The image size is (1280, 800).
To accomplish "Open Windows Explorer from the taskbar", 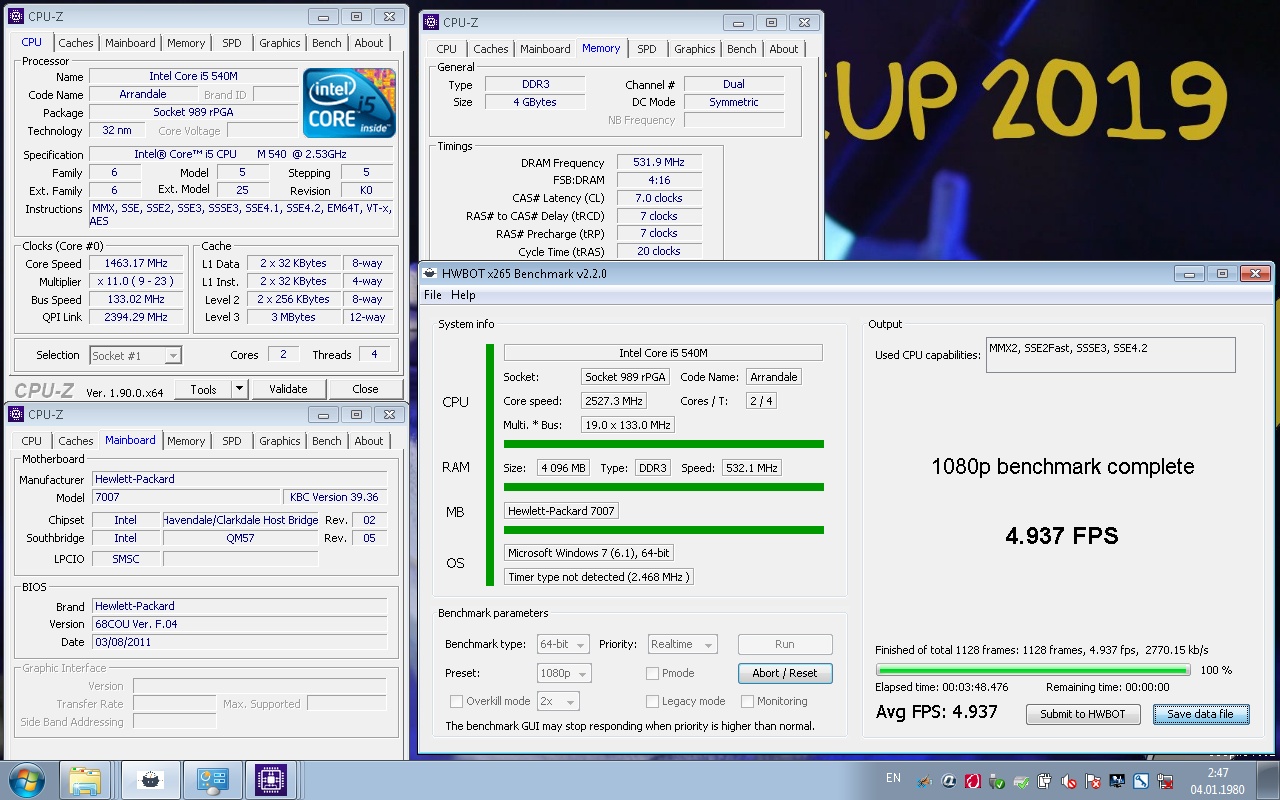I will 85,780.
